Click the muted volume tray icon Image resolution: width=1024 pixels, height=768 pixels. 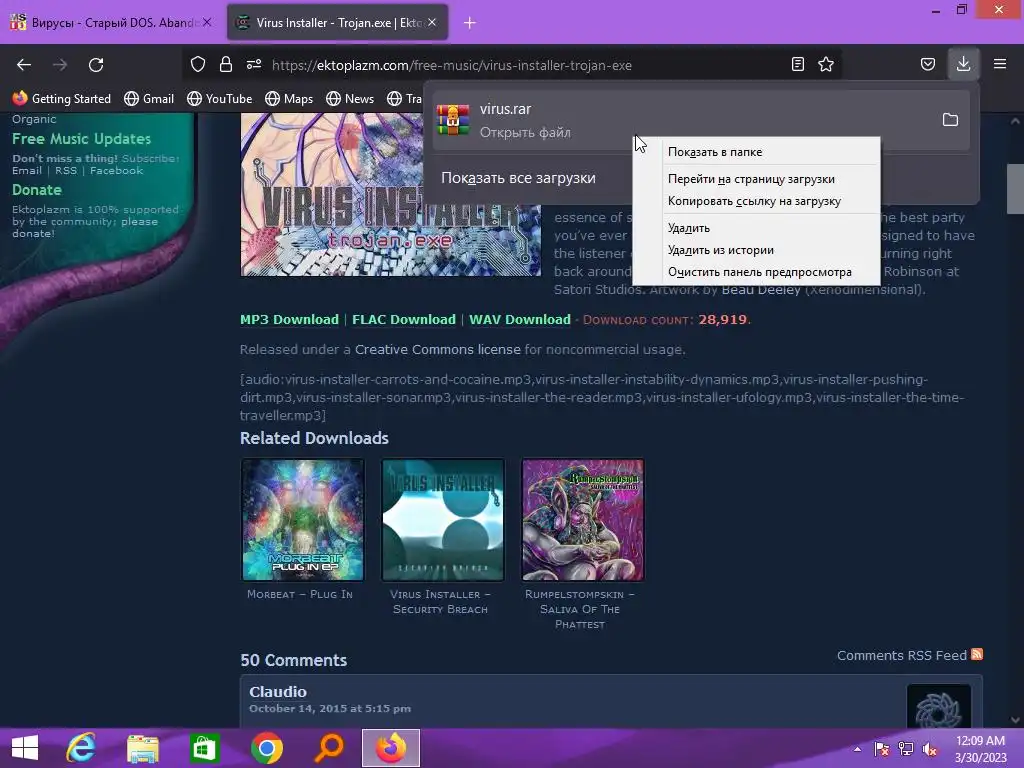(930, 748)
